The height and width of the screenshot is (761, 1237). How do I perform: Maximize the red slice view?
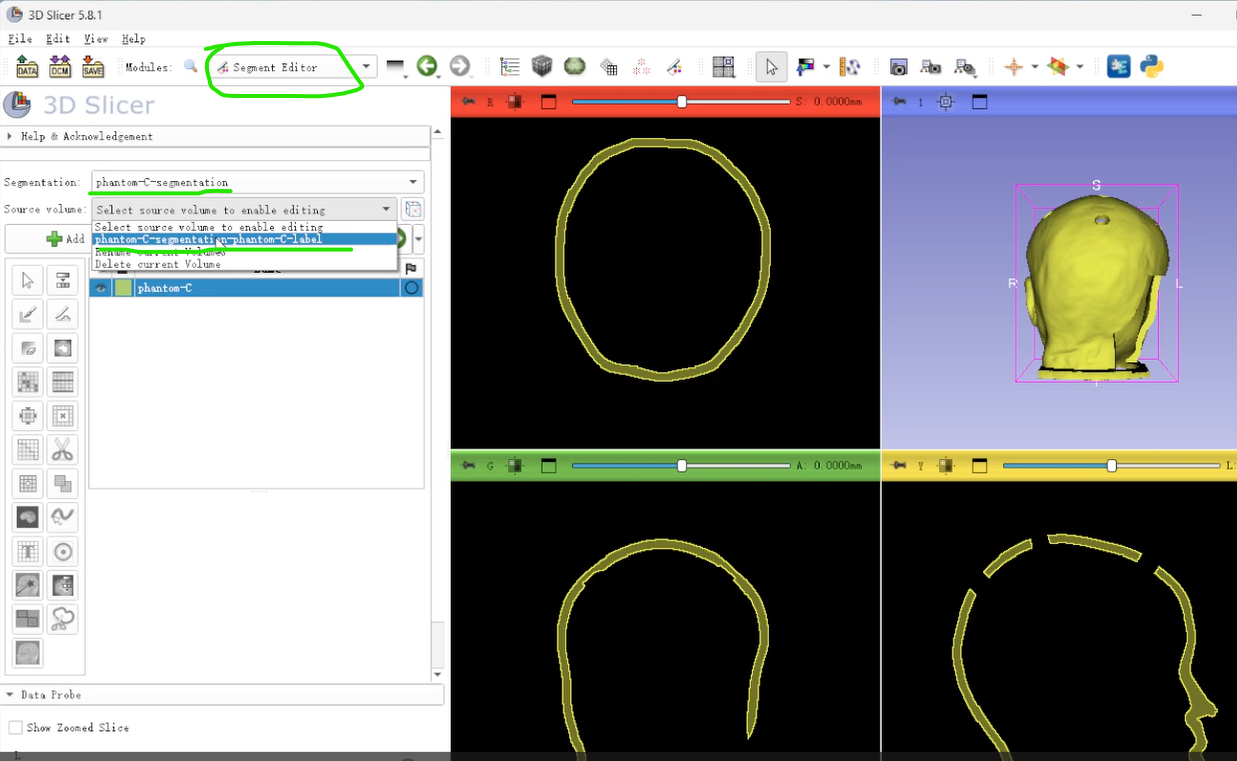tap(548, 101)
